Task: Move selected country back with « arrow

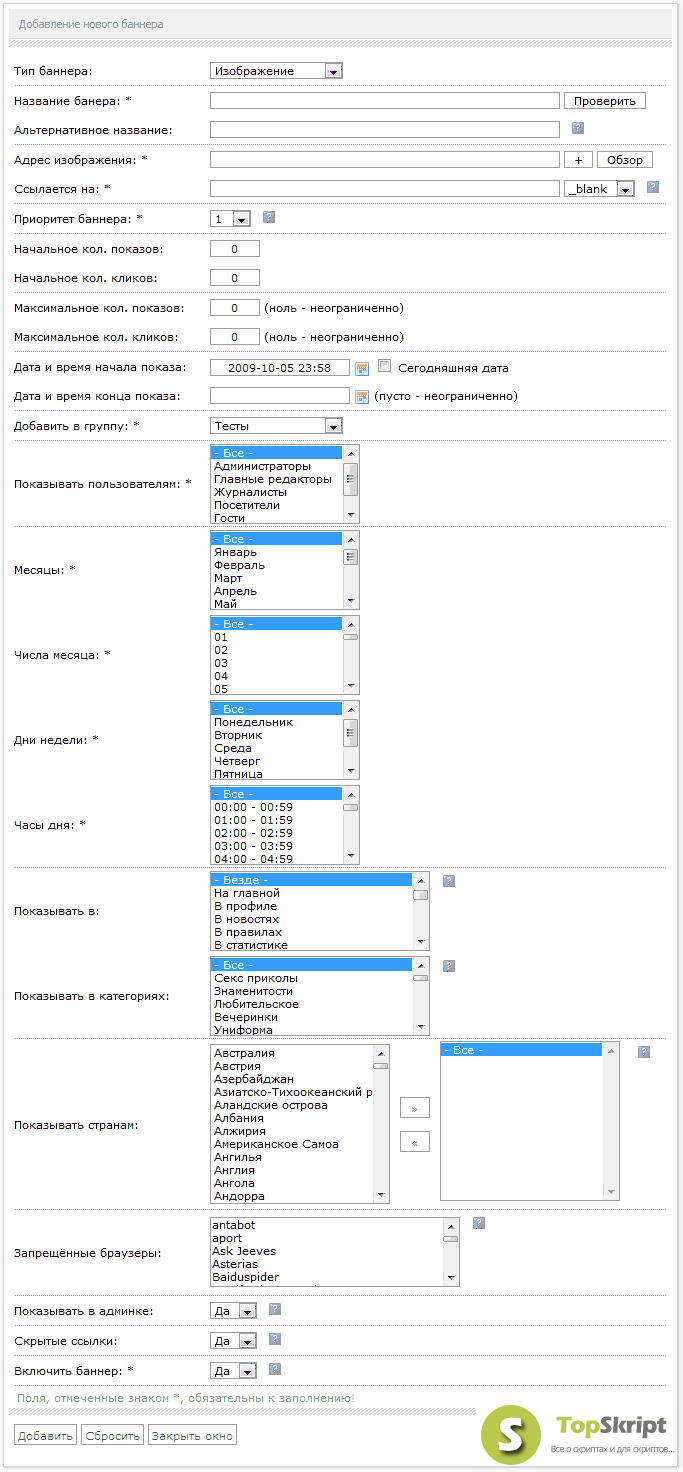Action: point(414,1141)
